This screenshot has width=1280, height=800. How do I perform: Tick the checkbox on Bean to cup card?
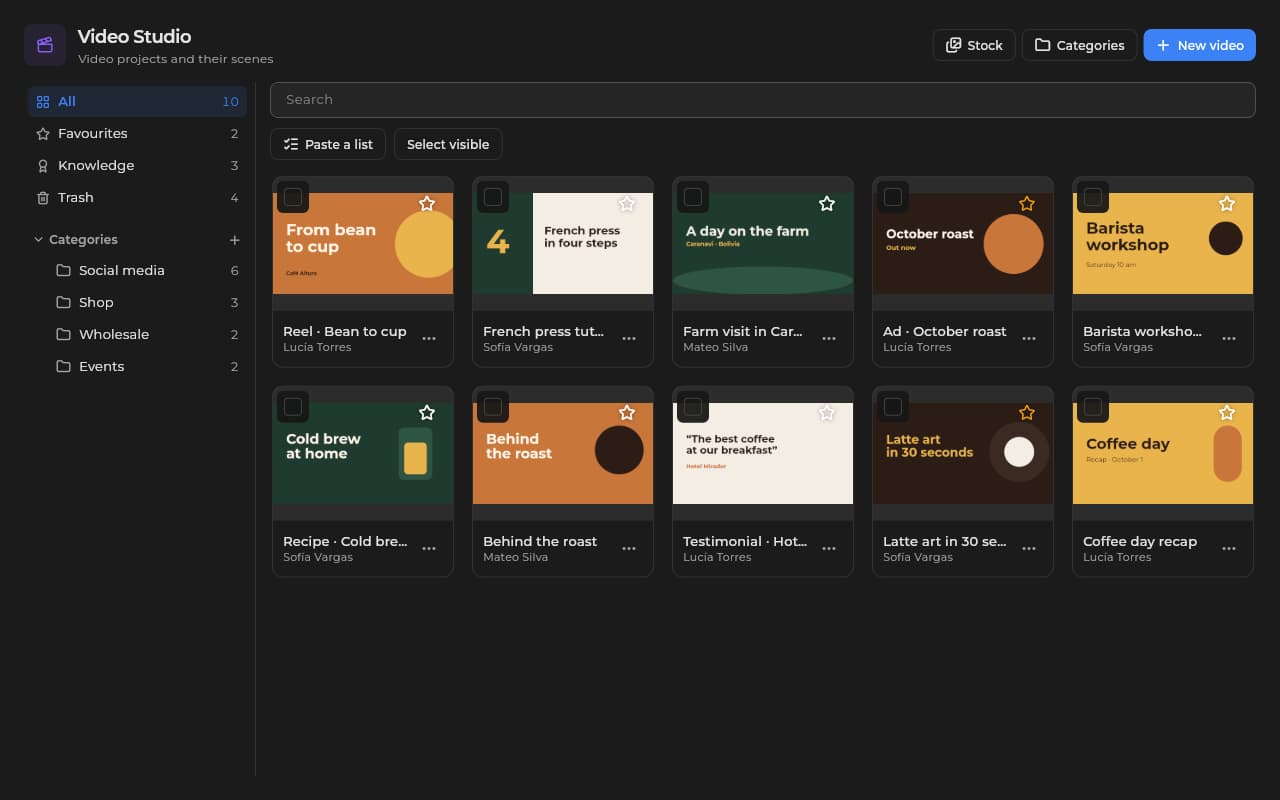pos(293,197)
